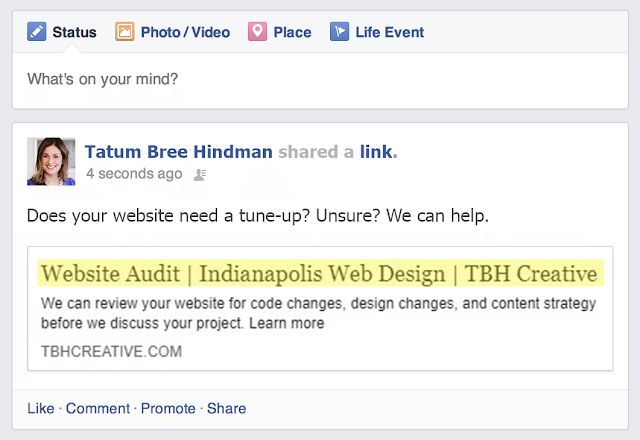Select the Life Event tab label
640x440 pixels.
click(389, 32)
